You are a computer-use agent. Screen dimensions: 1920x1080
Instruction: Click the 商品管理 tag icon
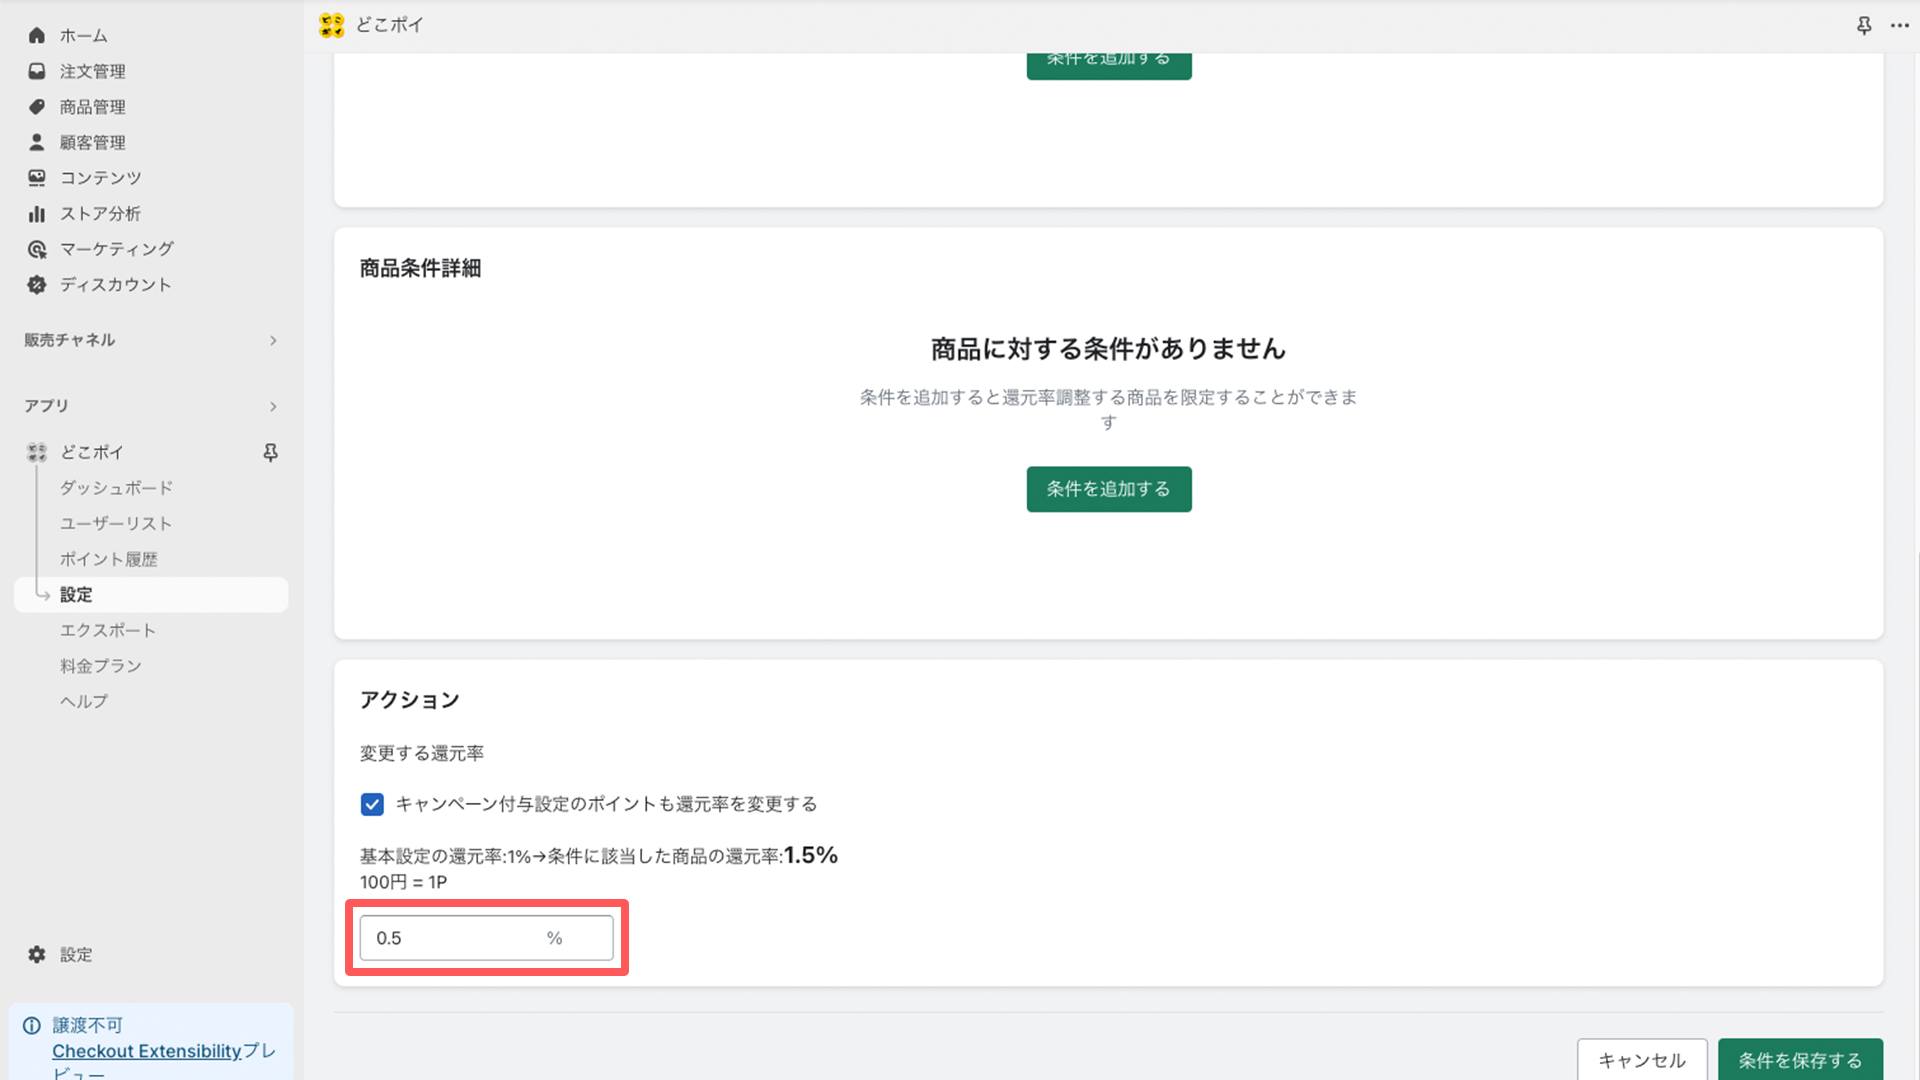pyautogui.click(x=37, y=107)
